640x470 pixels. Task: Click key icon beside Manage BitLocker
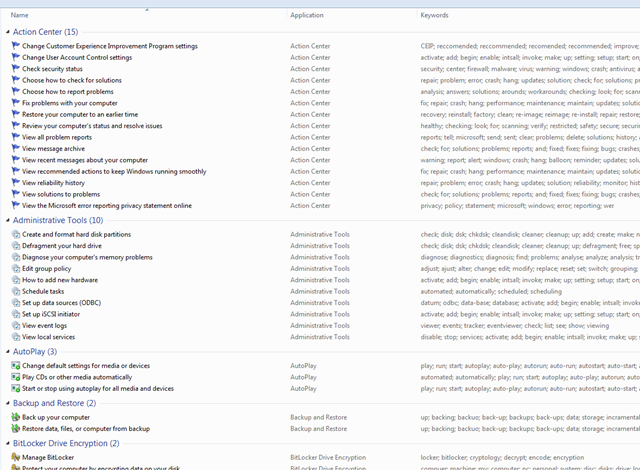[x=16, y=457]
